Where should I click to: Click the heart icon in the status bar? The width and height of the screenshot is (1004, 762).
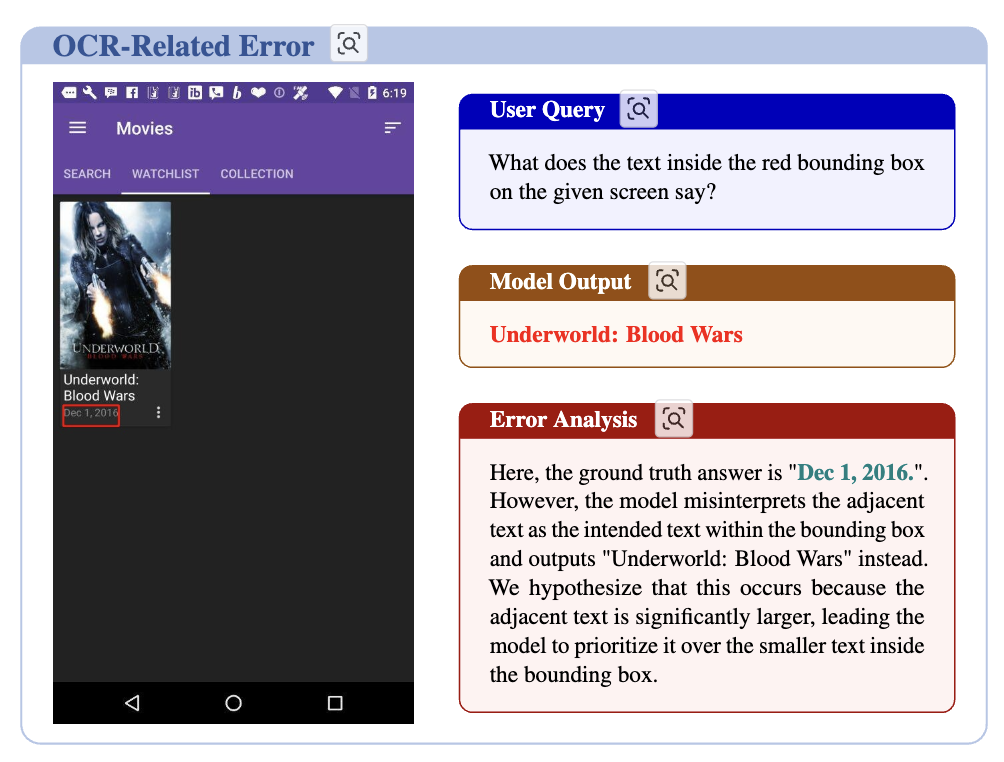coord(258,93)
